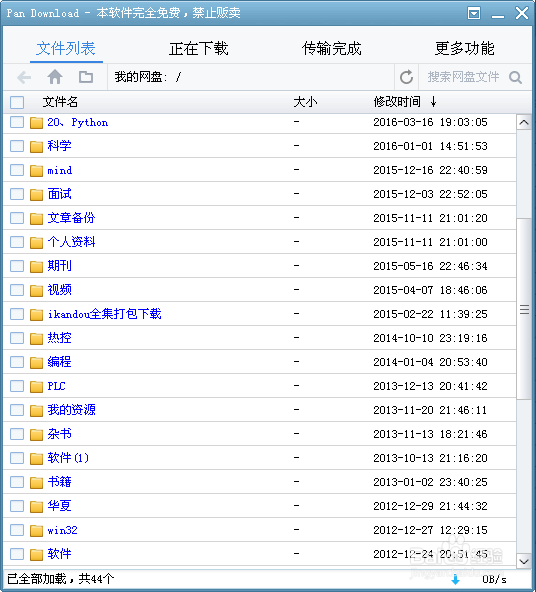Refresh the file list
This screenshot has height=592, width=536.
pyautogui.click(x=407, y=77)
